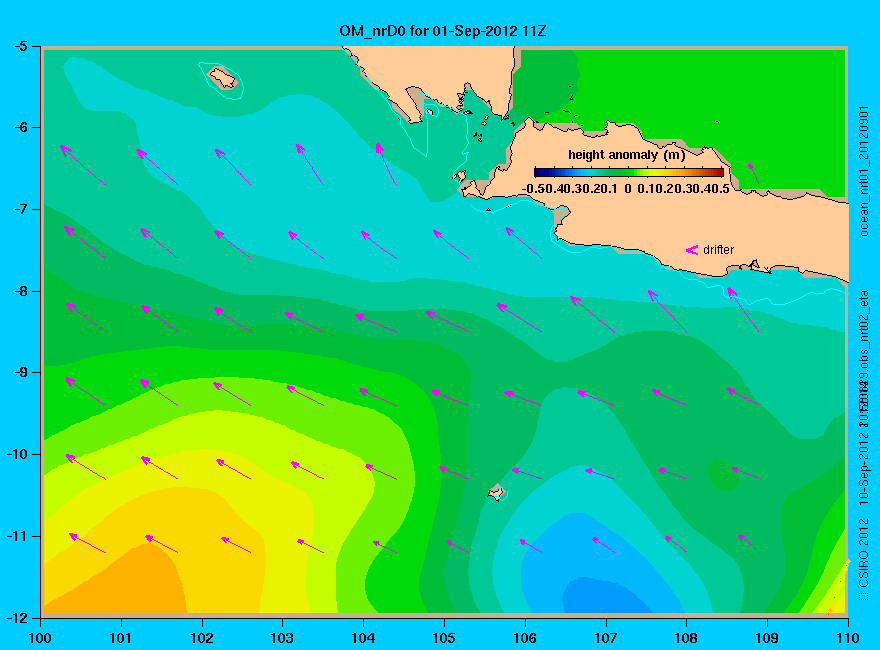Click x-axis label 102
This screenshot has height=650, width=880.
(201, 638)
